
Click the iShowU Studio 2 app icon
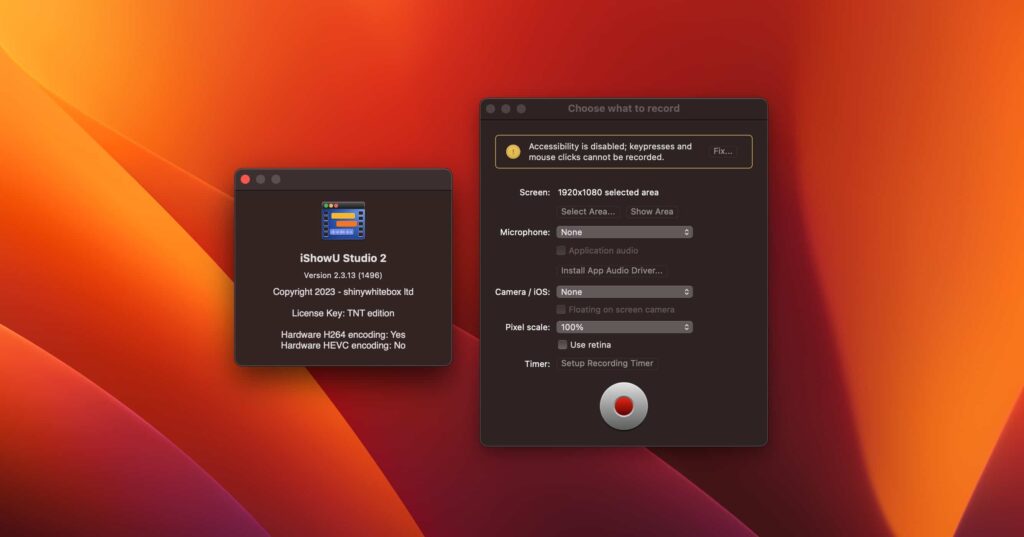click(343, 221)
